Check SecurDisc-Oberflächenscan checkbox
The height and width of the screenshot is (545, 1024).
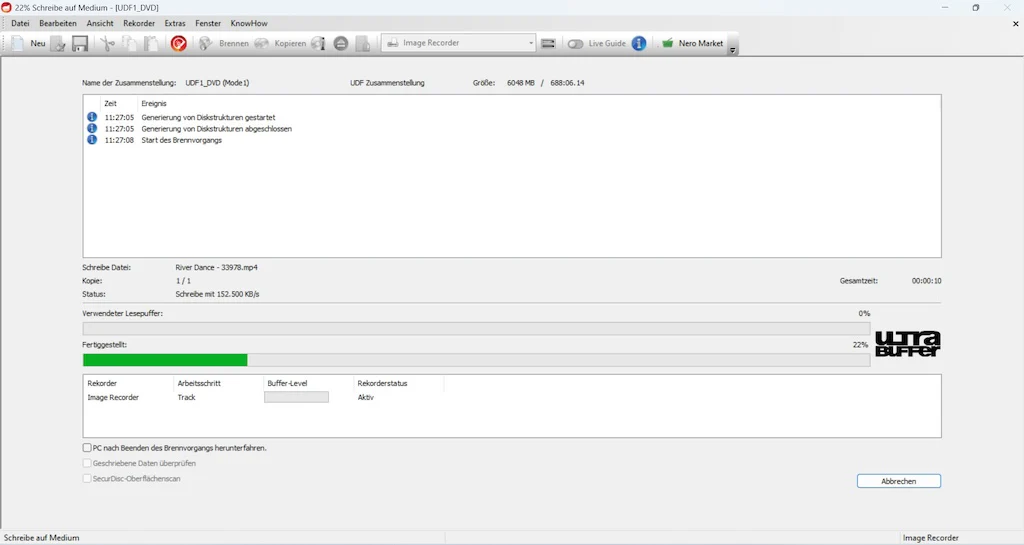pyautogui.click(x=87, y=478)
